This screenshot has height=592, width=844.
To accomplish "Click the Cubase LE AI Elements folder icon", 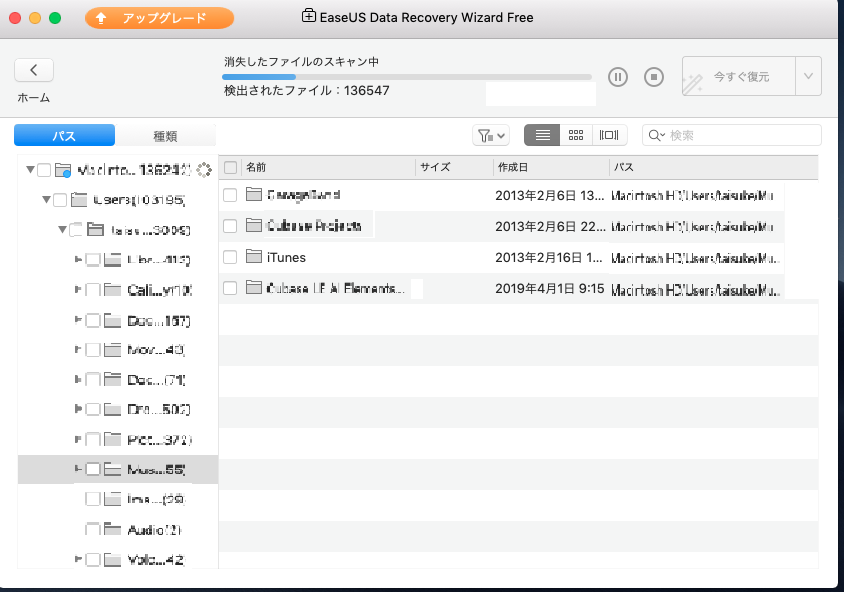I will click(254, 288).
